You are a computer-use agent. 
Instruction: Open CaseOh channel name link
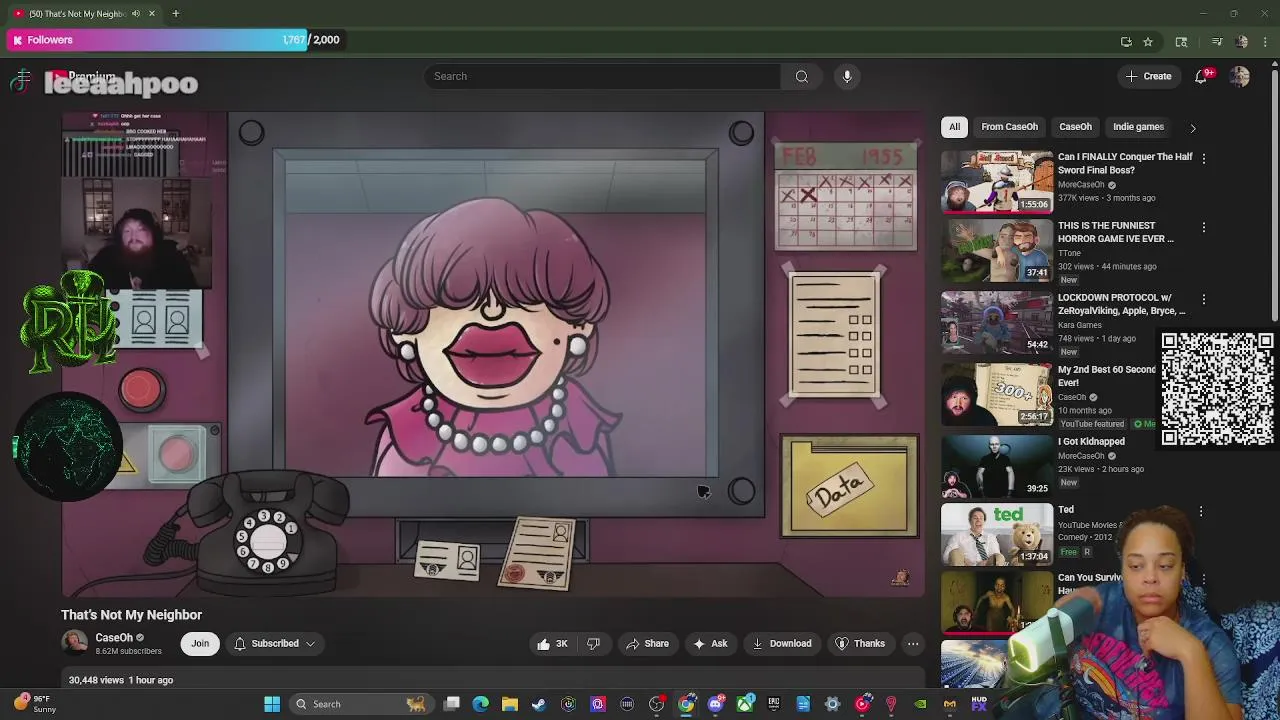(x=114, y=638)
